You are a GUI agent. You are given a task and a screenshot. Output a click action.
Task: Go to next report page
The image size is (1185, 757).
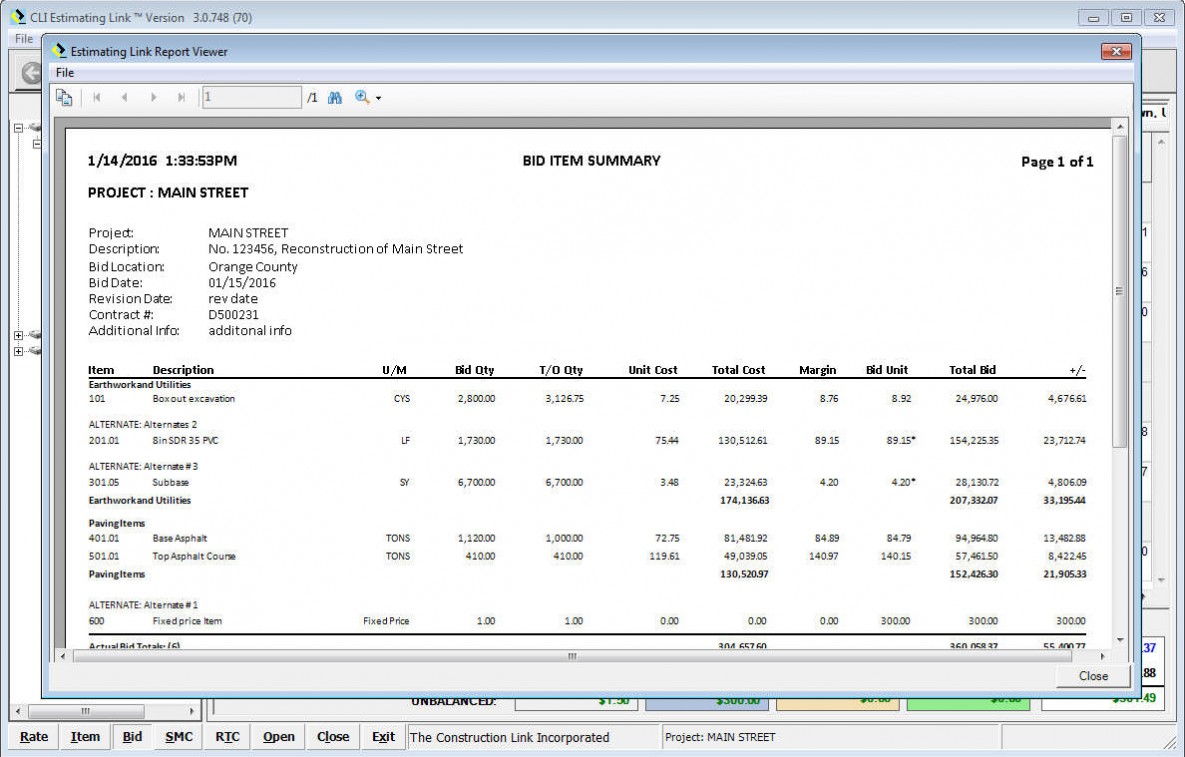click(153, 97)
